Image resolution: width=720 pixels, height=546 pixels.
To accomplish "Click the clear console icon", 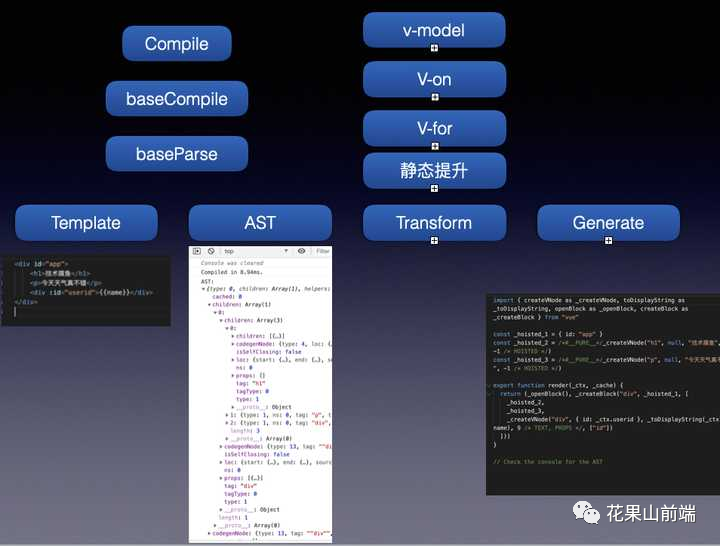I will [211, 251].
